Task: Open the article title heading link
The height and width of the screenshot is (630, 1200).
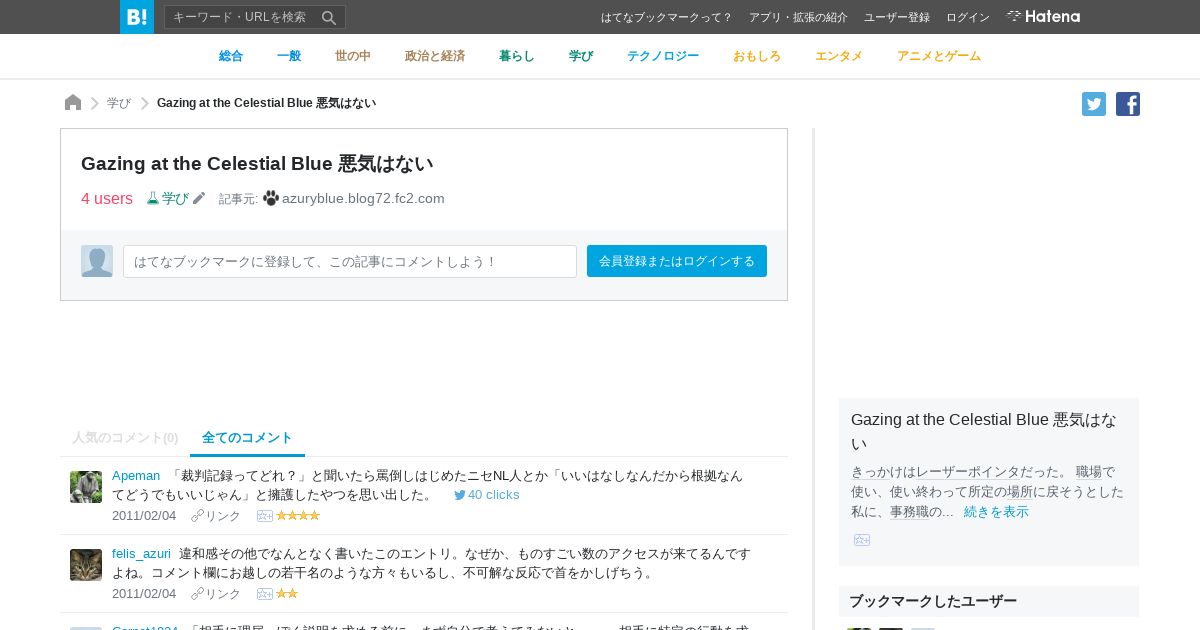Action: point(257,164)
